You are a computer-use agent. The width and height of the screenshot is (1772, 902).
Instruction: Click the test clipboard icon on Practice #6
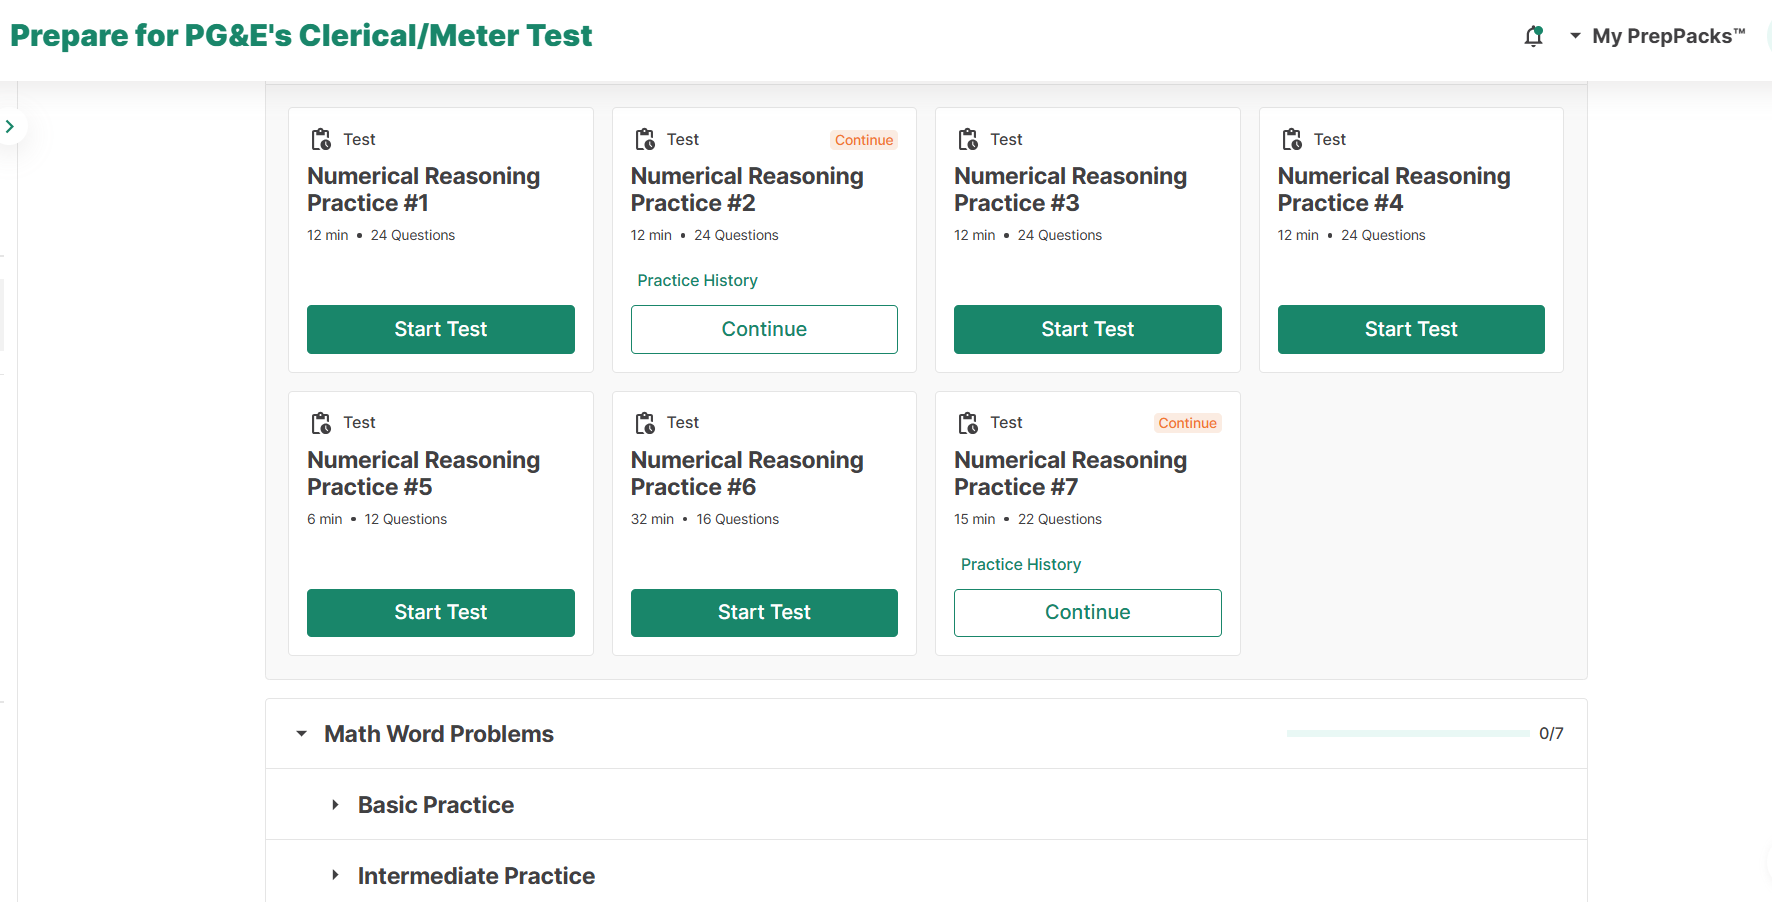[645, 423]
